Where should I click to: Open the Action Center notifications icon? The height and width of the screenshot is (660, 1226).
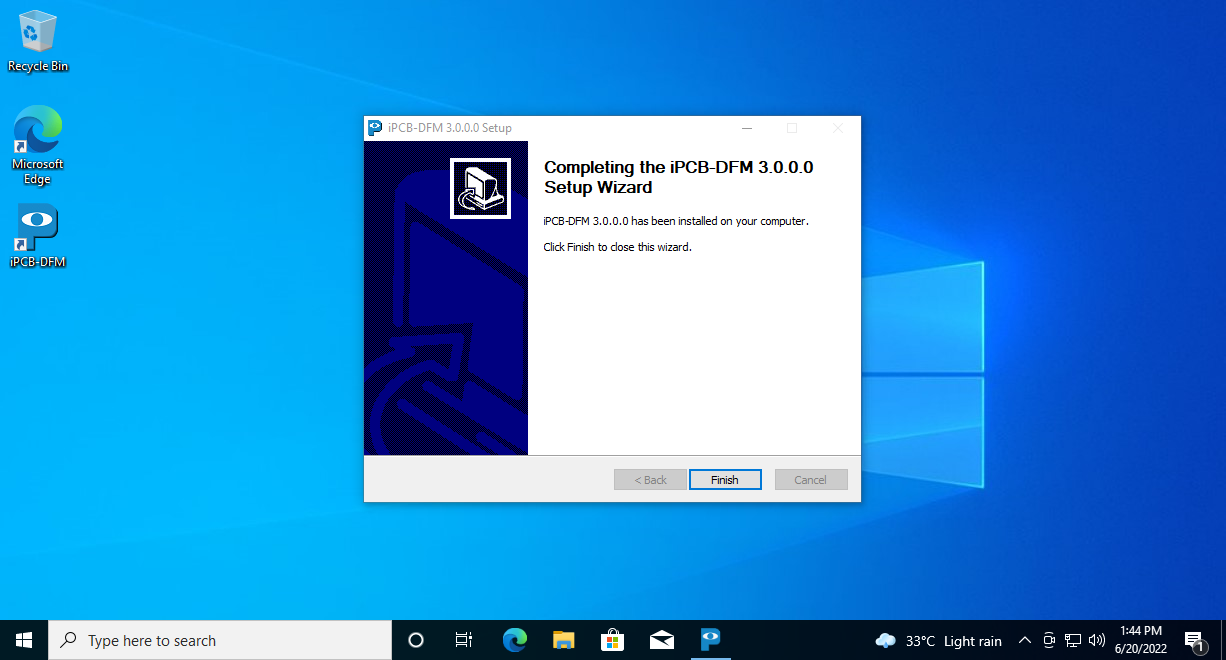1193,640
